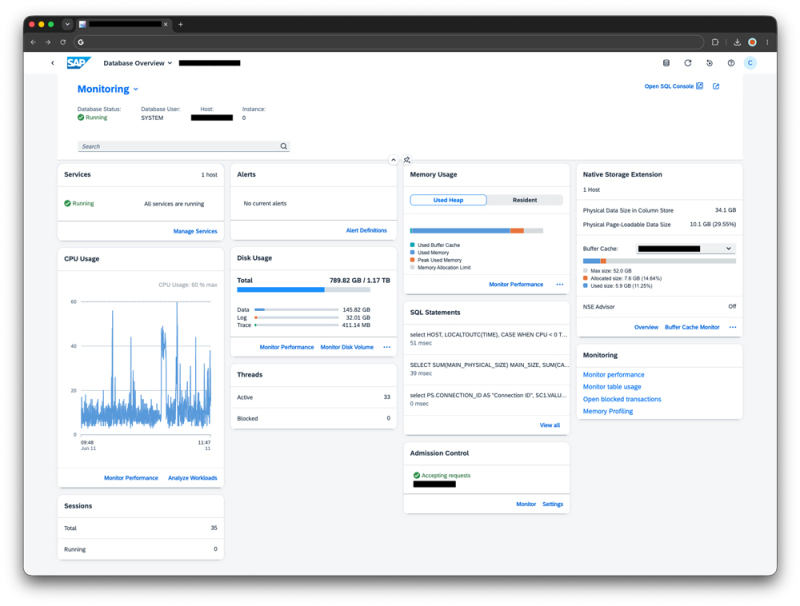The image size is (800, 606).
Task: Open Disk Usage more options menu
Action: pyautogui.click(x=387, y=347)
